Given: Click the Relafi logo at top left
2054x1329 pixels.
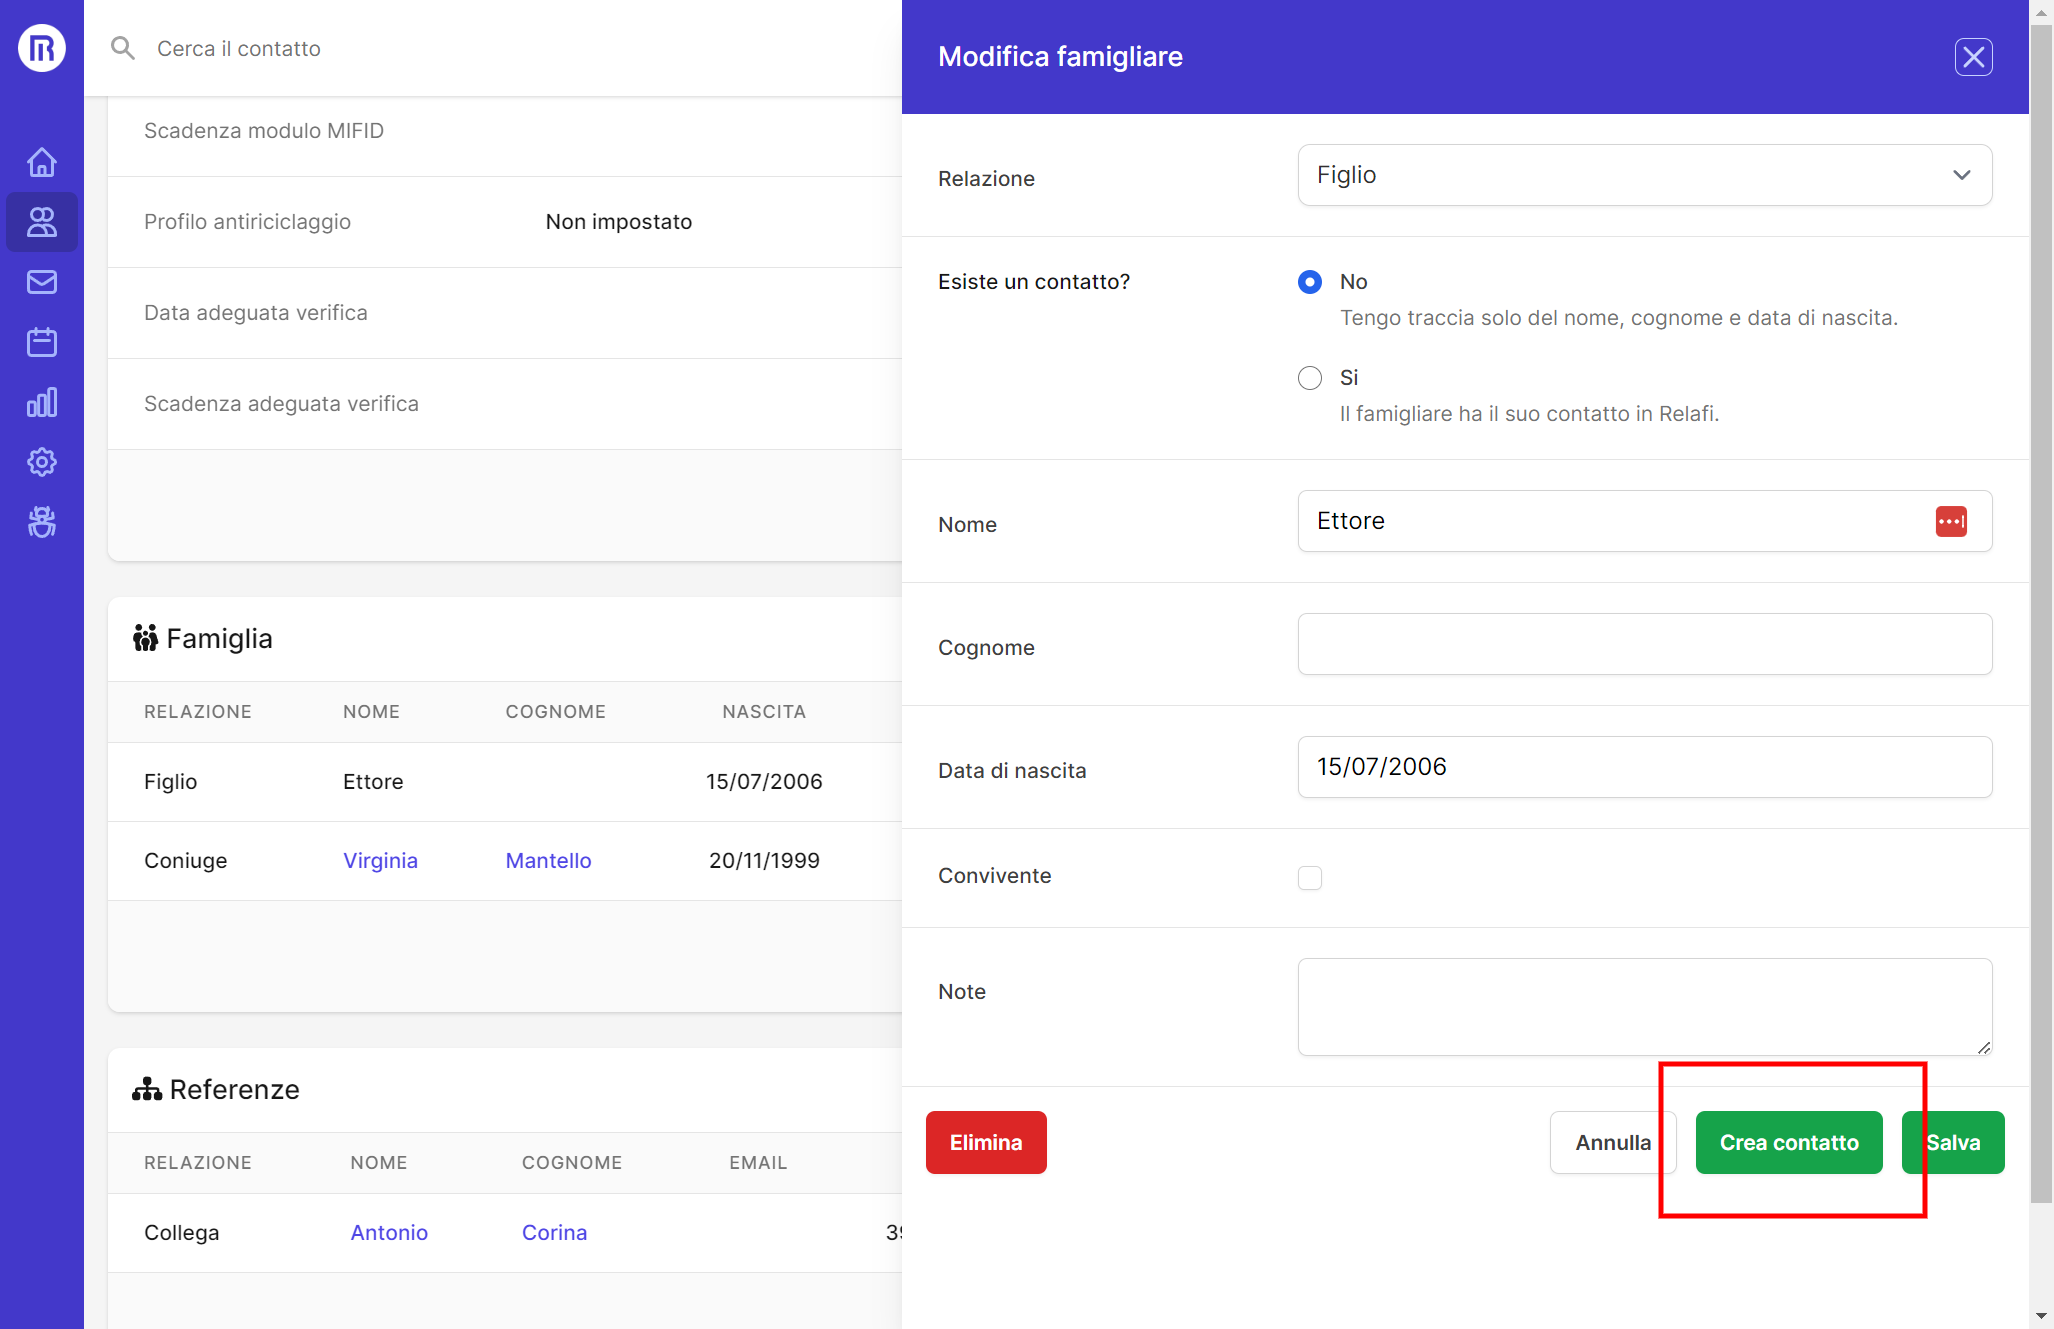Looking at the screenshot, I should 42,48.
